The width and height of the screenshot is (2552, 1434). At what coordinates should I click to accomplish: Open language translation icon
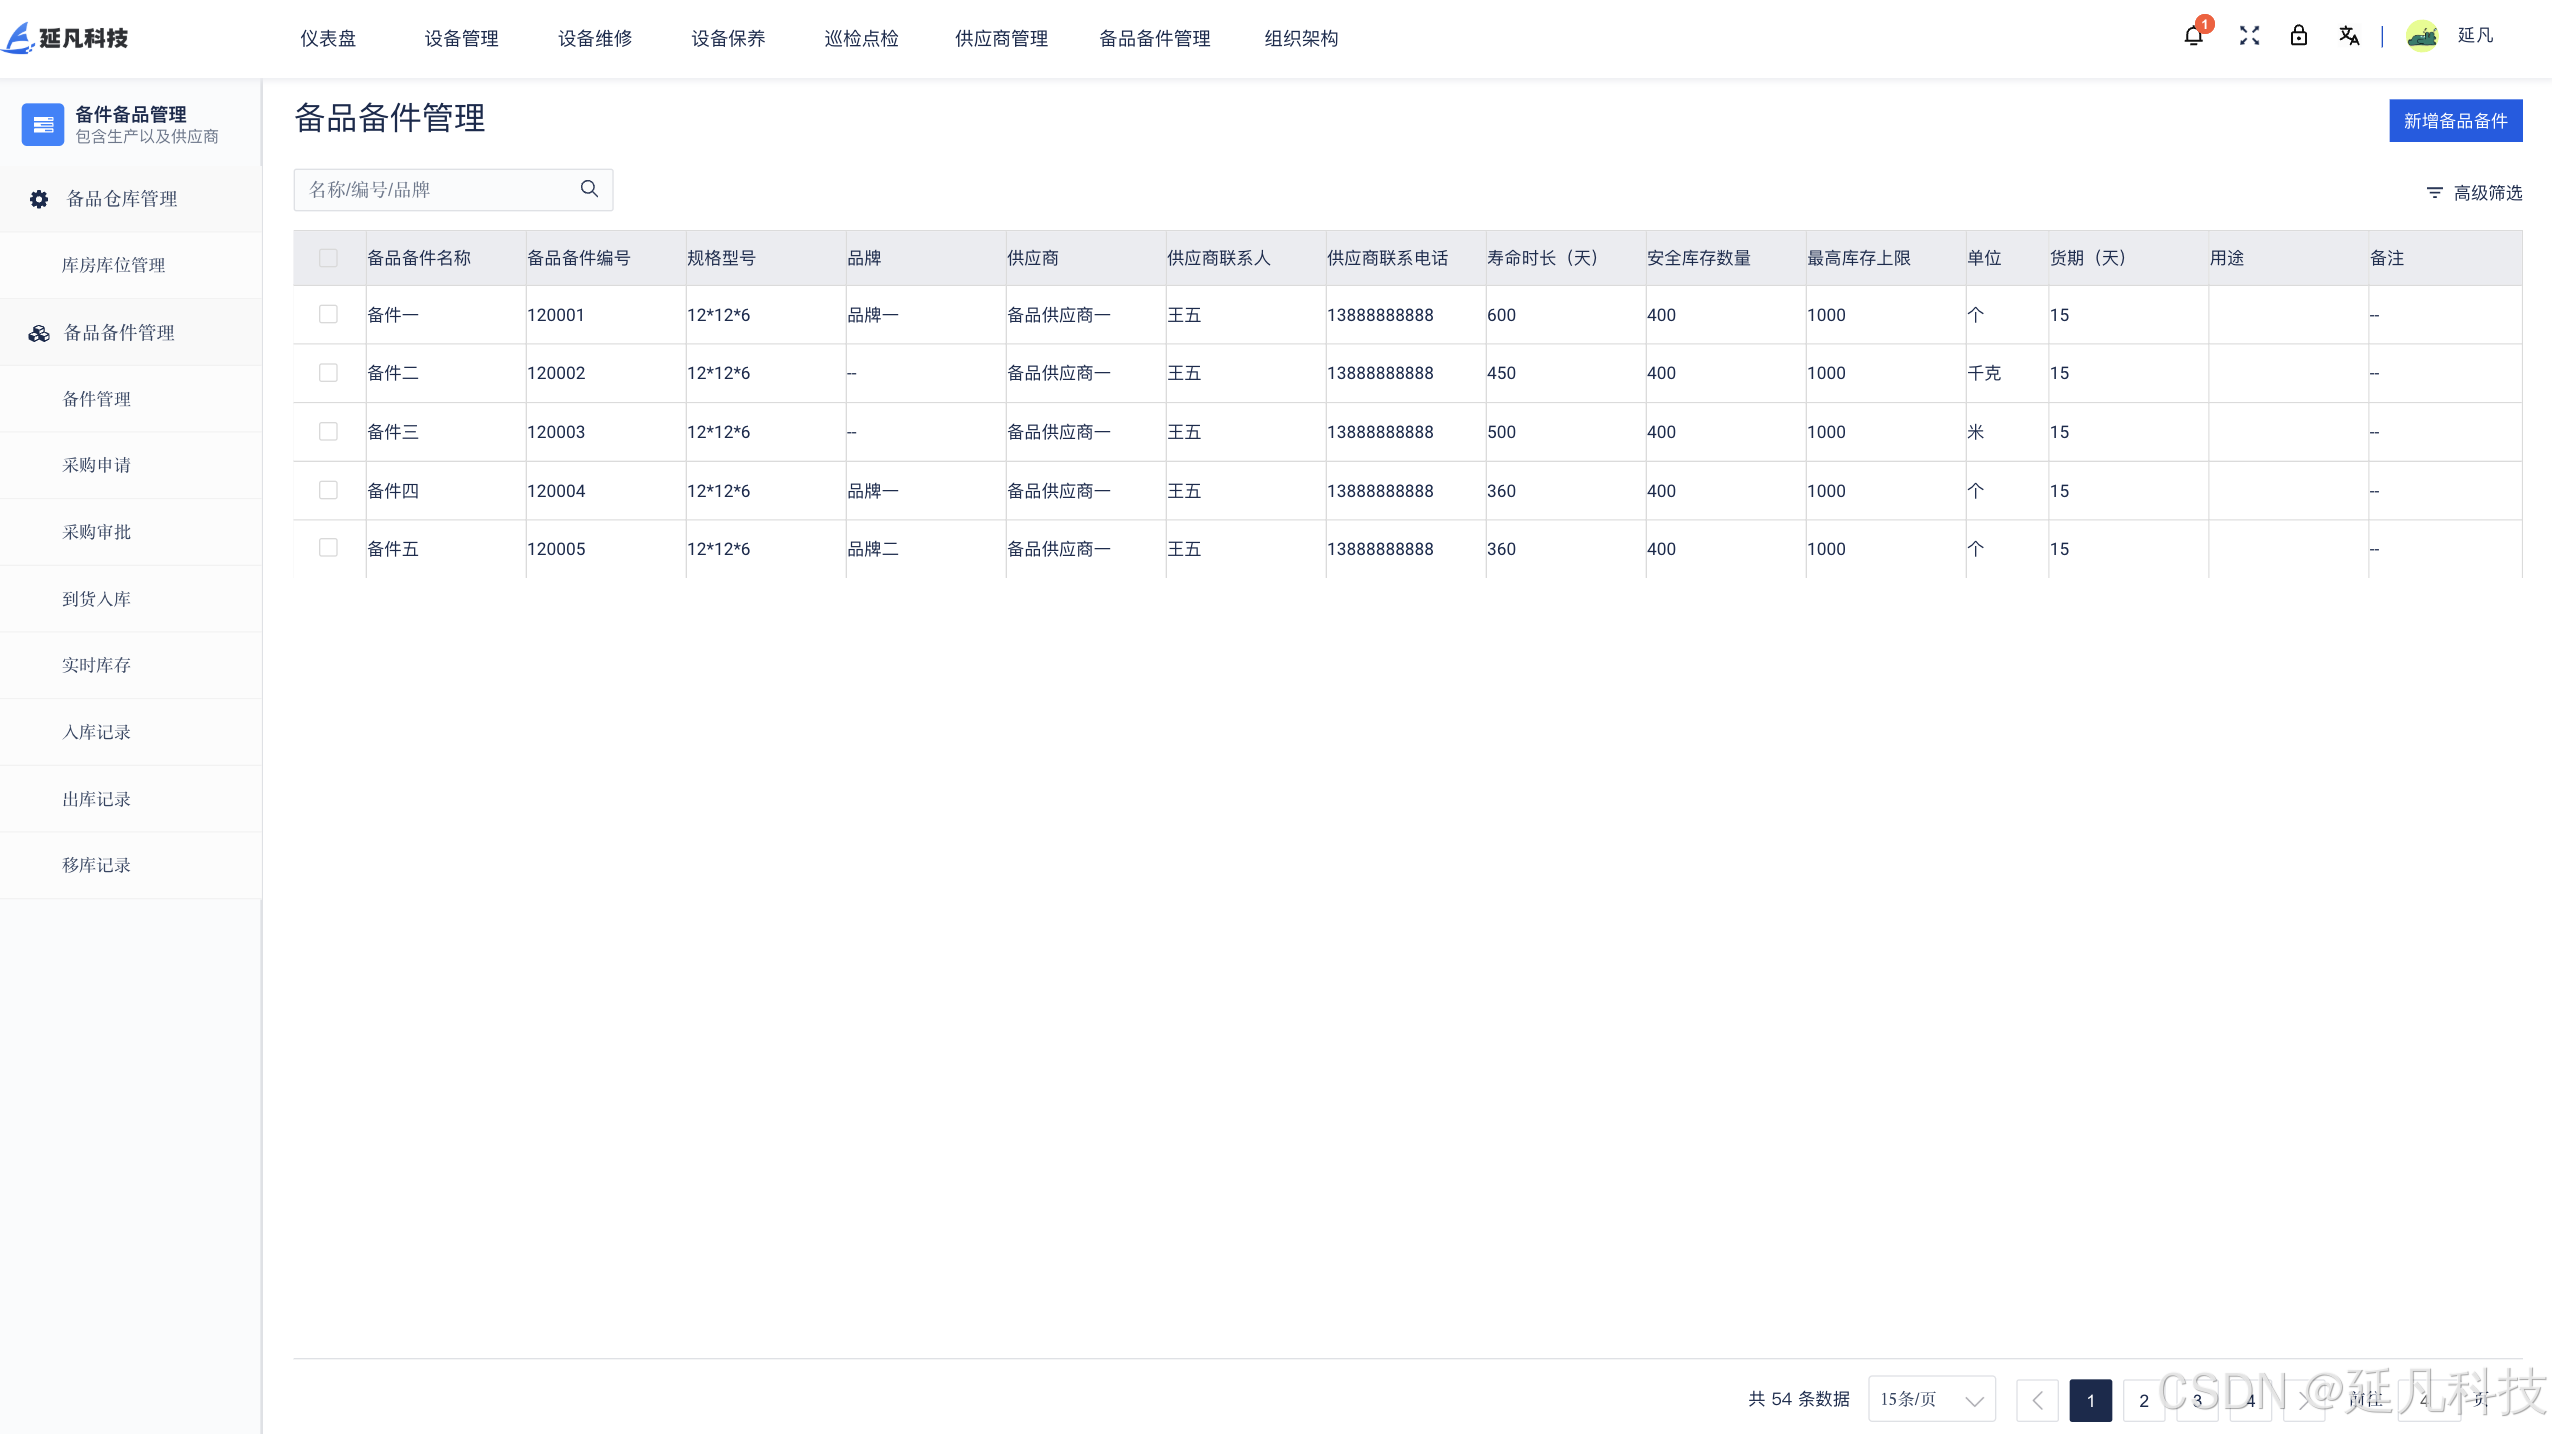(2349, 36)
